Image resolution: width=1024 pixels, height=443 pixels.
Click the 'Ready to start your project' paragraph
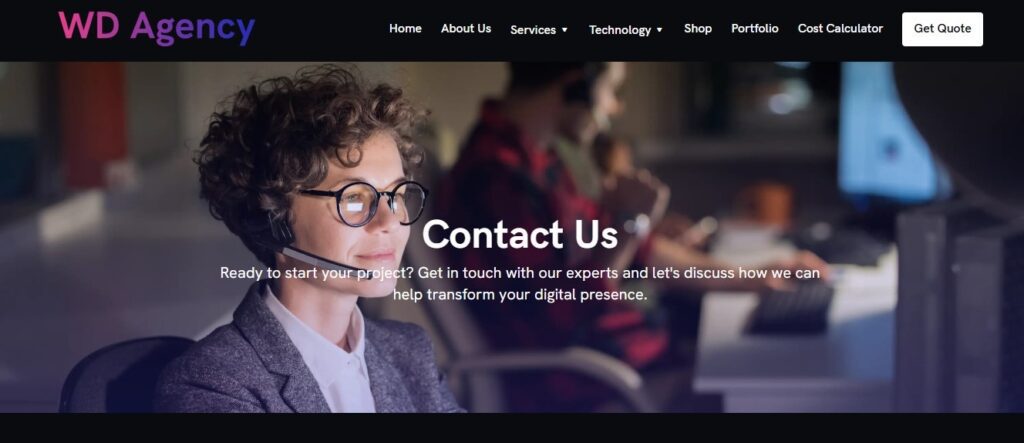pyautogui.click(x=520, y=284)
